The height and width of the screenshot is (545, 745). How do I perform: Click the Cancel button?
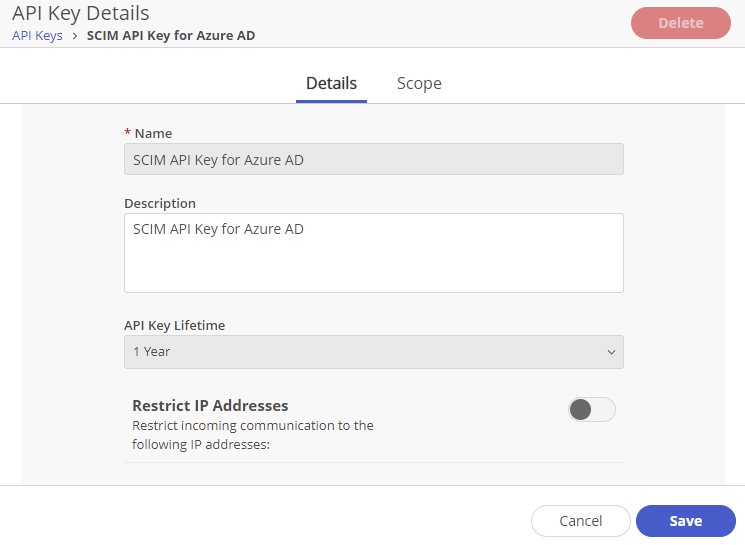[580, 521]
